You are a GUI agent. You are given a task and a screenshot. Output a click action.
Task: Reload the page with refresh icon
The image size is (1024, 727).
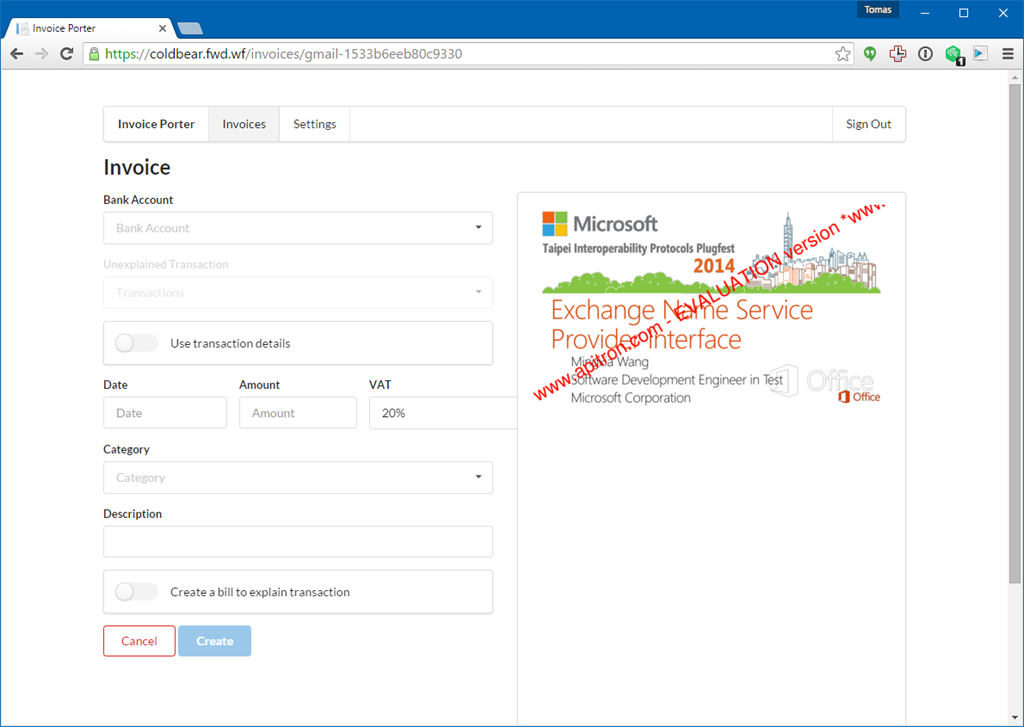pos(66,54)
